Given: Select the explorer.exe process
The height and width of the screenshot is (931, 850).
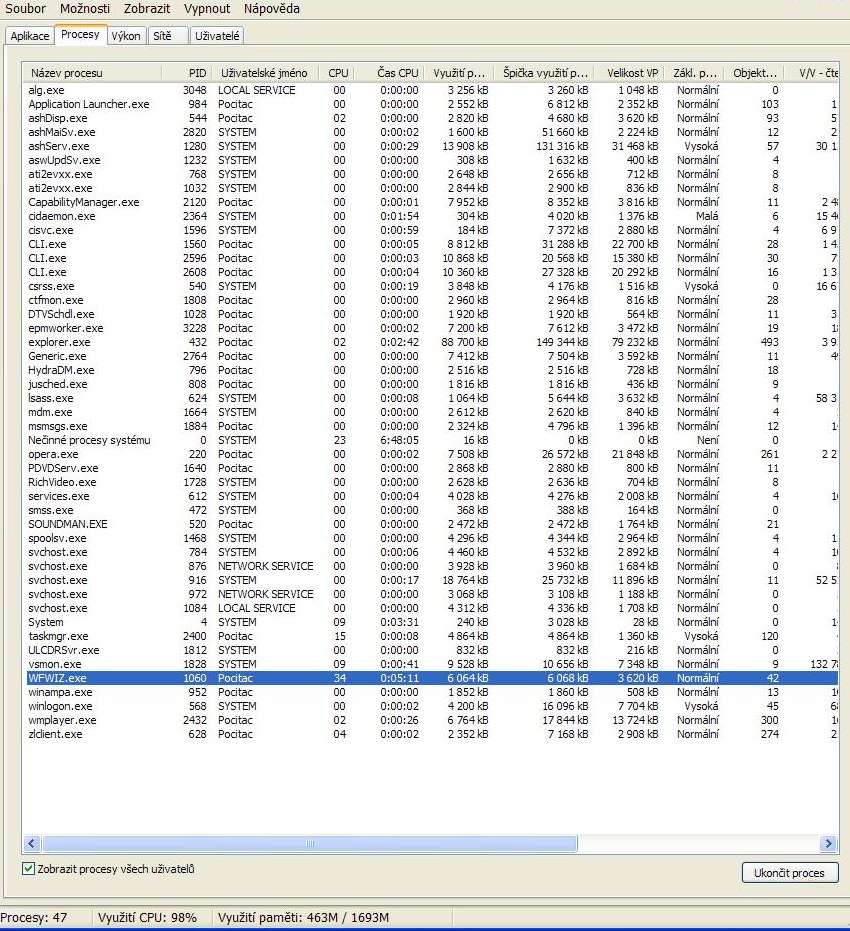Looking at the screenshot, I should 432,342.
